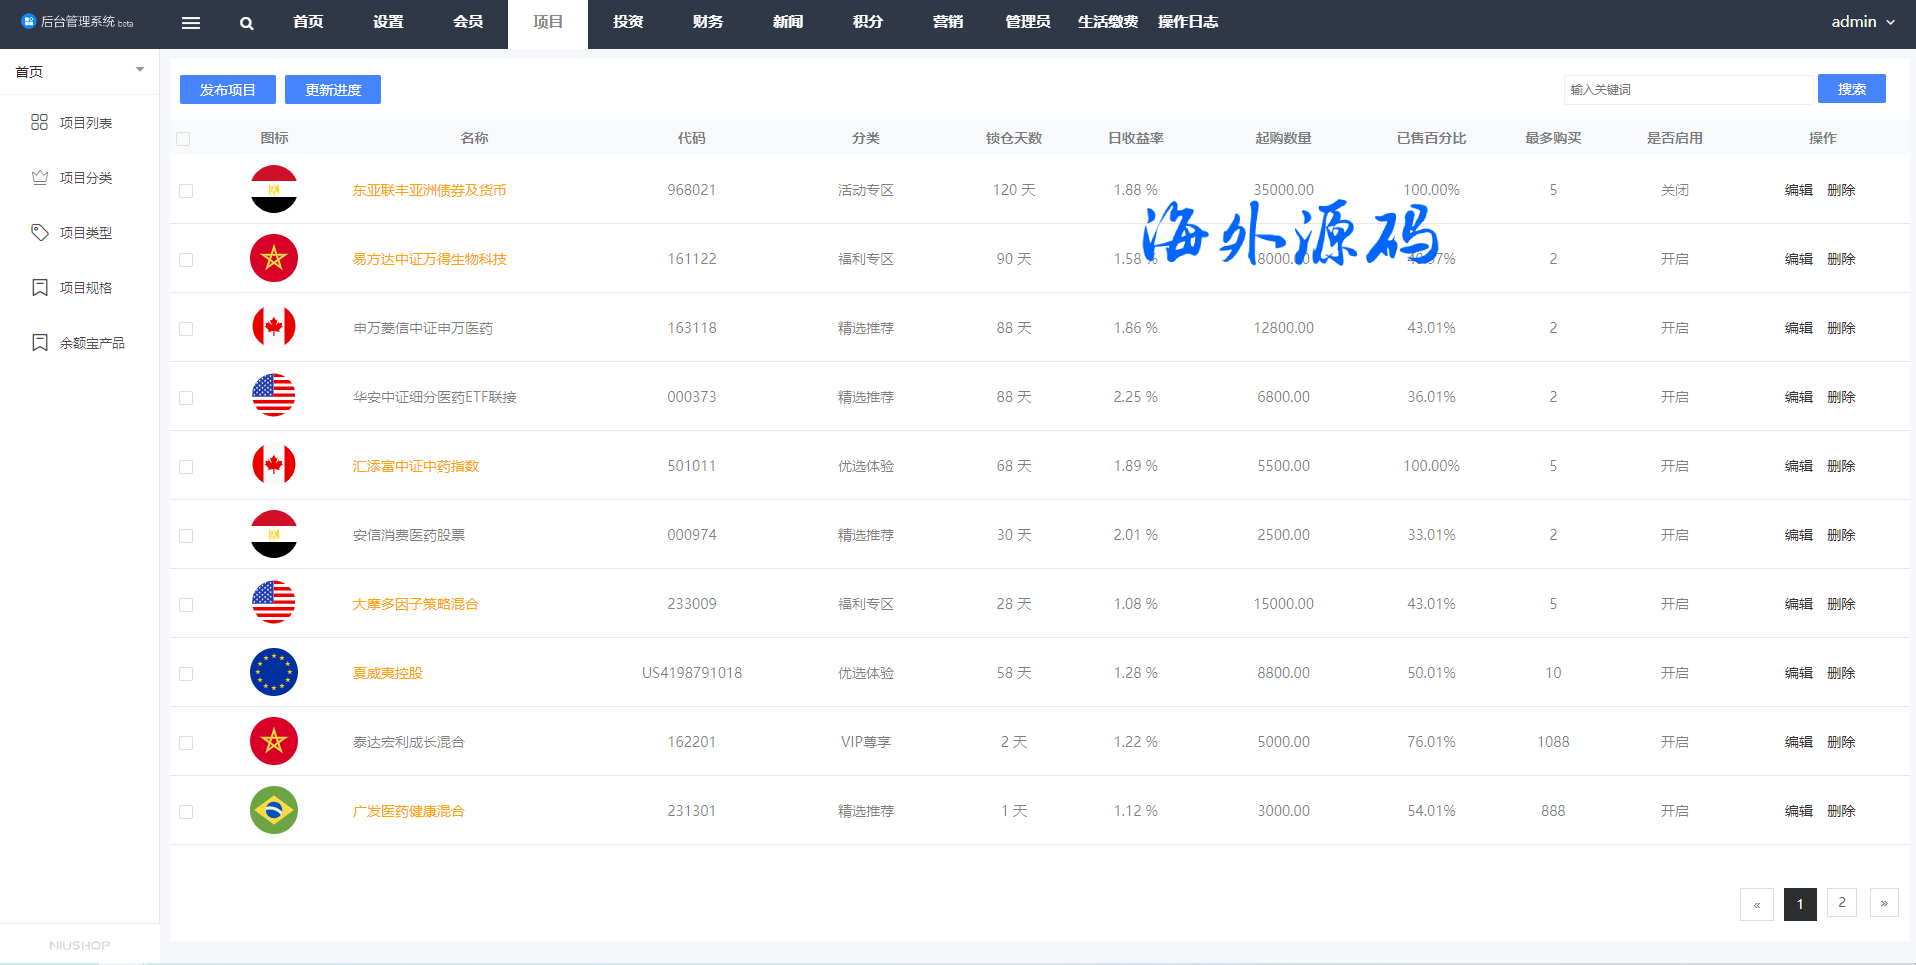Click the 项目规格 bookmark icon in sidebar
This screenshot has width=1916, height=965.
point(39,287)
